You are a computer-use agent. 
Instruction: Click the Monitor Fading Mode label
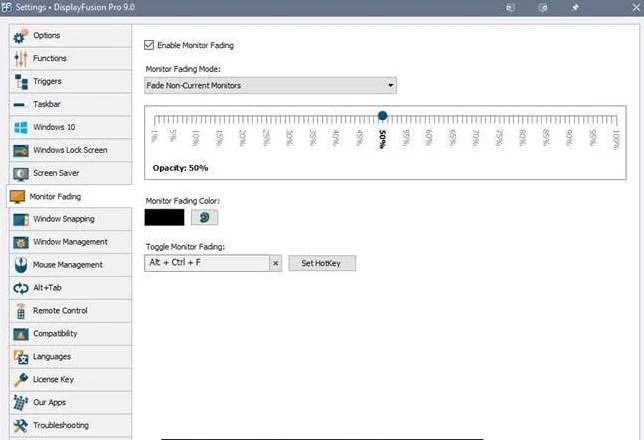(183, 69)
